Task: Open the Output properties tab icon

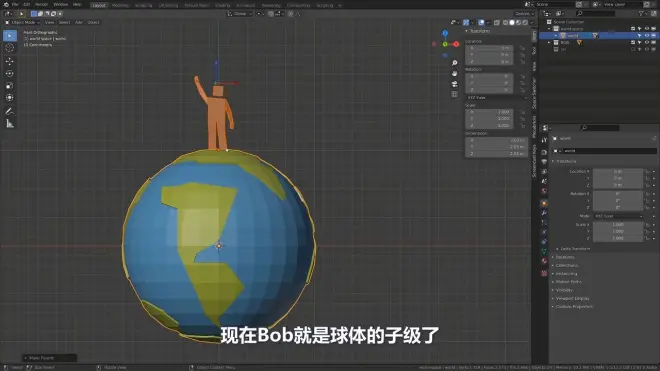Action: [x=544, y=162]
